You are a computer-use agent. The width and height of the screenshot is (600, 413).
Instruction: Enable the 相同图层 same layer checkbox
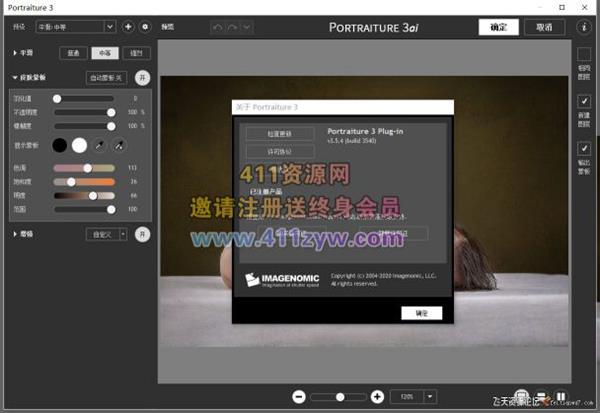point(584,54)
